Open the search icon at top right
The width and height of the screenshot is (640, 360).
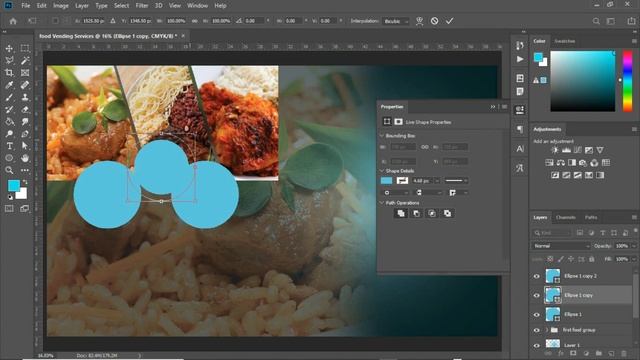coord(596,21)
